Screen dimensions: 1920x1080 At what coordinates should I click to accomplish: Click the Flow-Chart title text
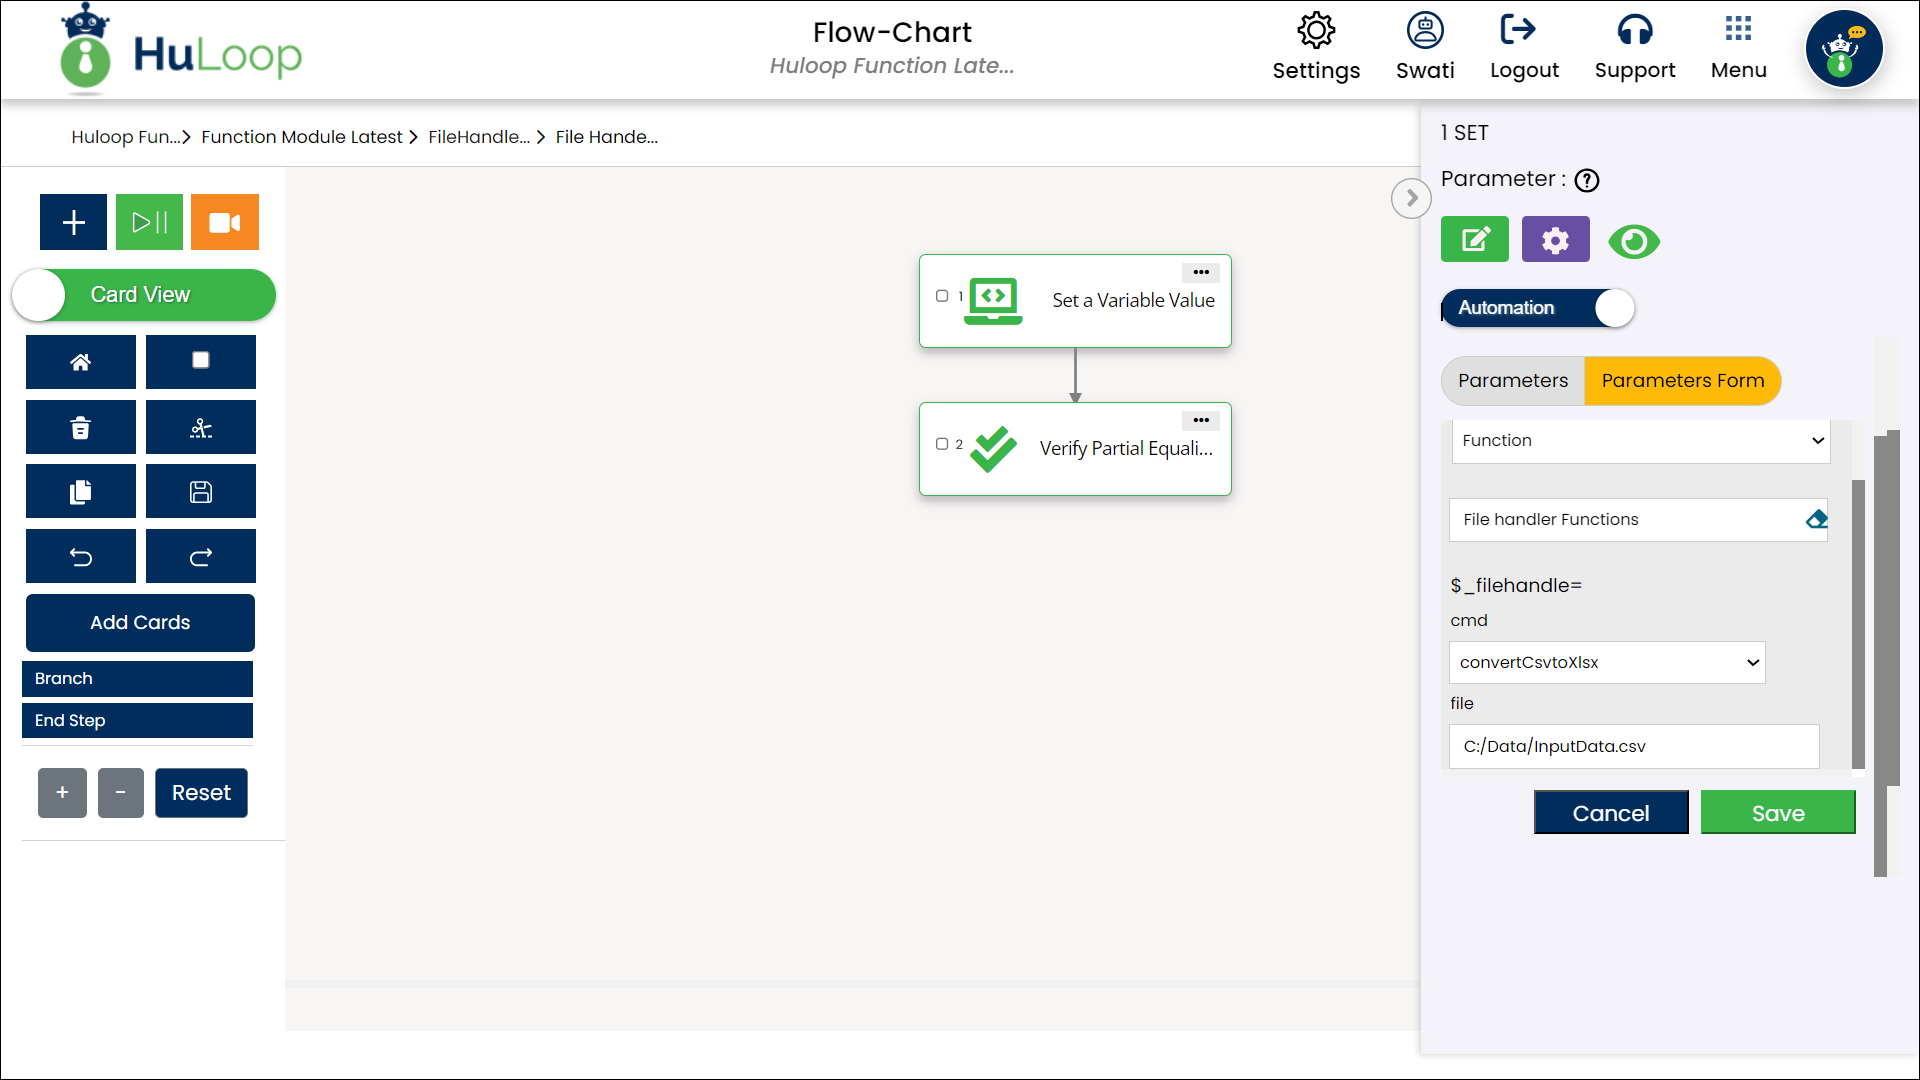point(892,33)
